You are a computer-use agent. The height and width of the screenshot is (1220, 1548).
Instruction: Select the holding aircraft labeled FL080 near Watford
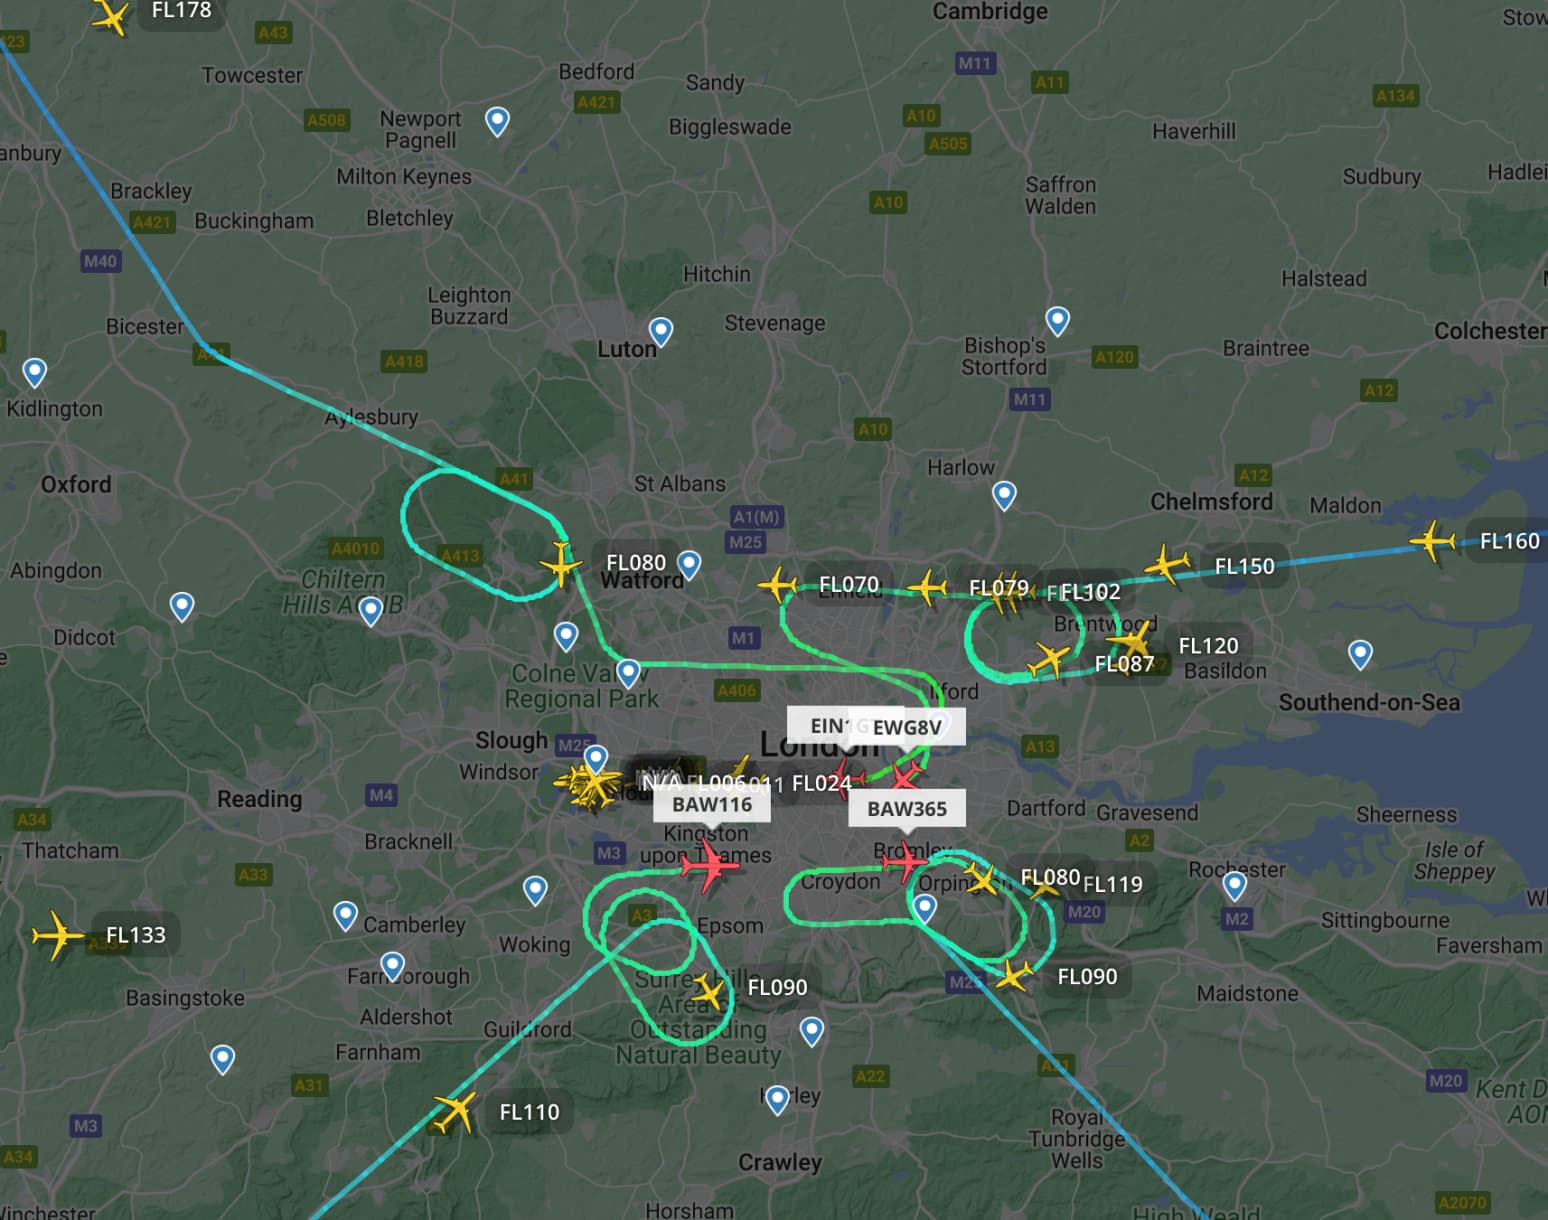(x=561, y=564)
